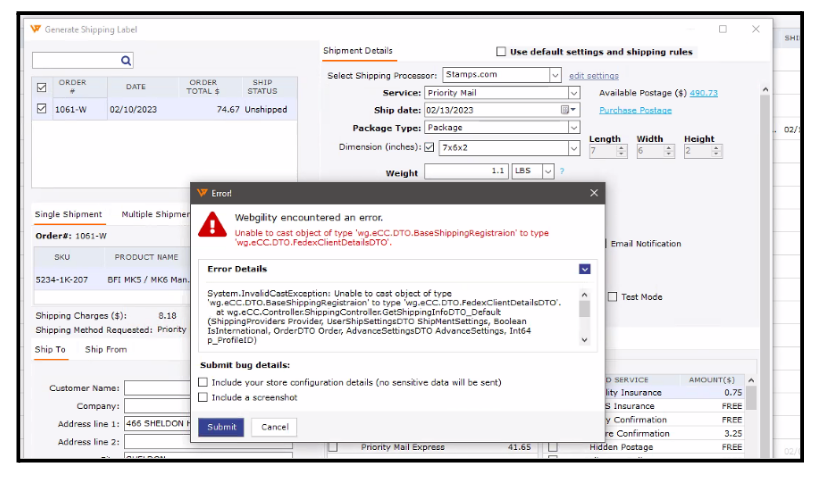Select the Unshipped status cell
This screenshot has width=813, height=479.
266,109
